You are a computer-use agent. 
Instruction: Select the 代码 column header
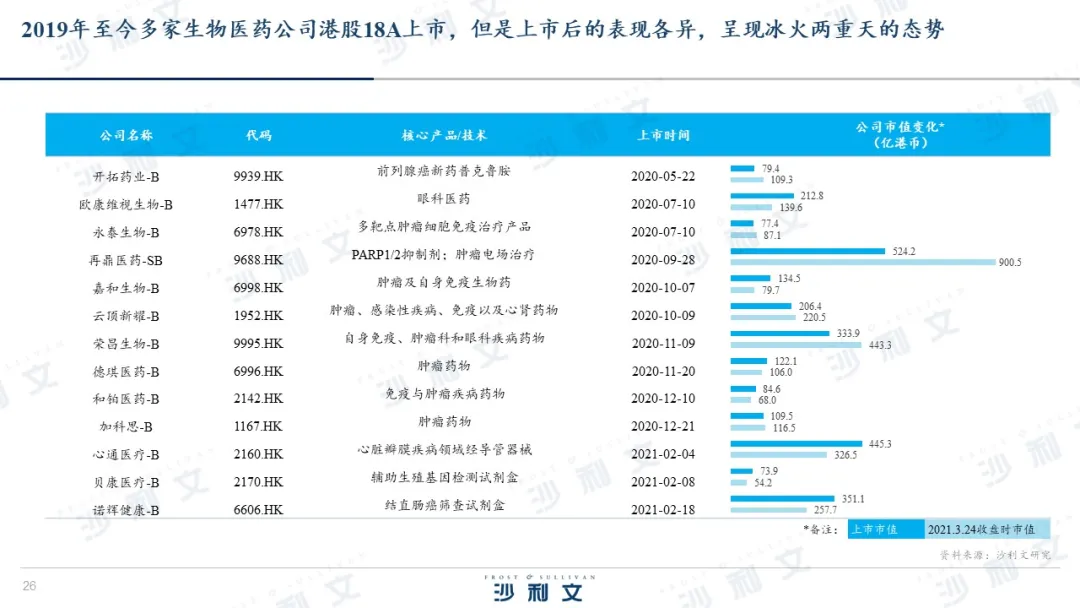(258, 135)
